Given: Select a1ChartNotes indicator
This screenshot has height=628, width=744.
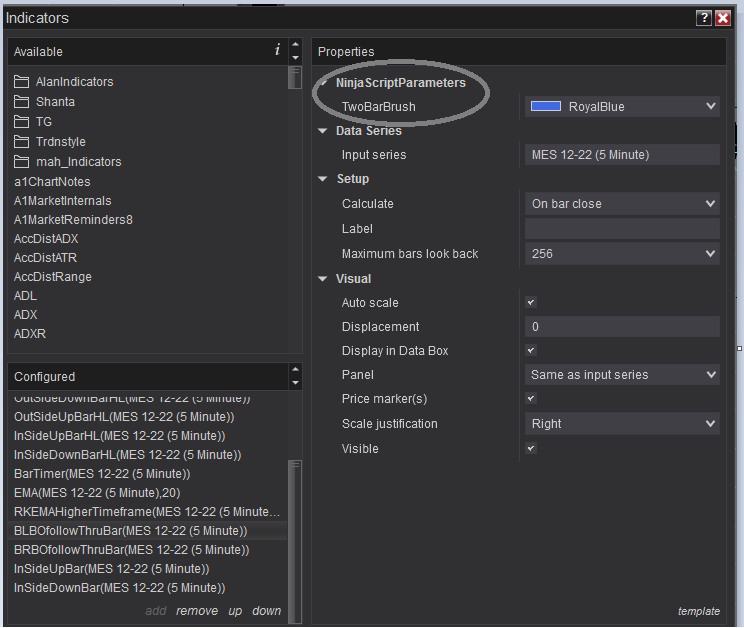Looking at the screenshot, I should click(52, 182).
